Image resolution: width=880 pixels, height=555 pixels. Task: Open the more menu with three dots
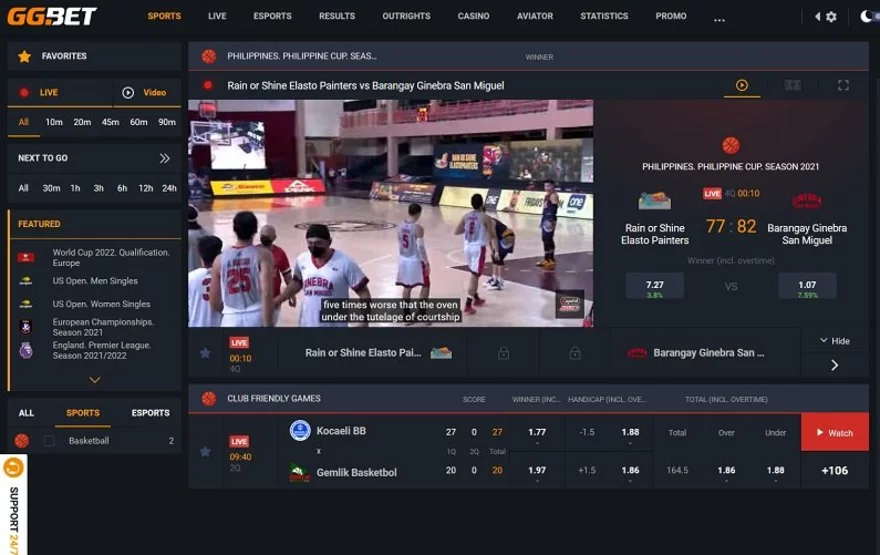tap(719, 18)
